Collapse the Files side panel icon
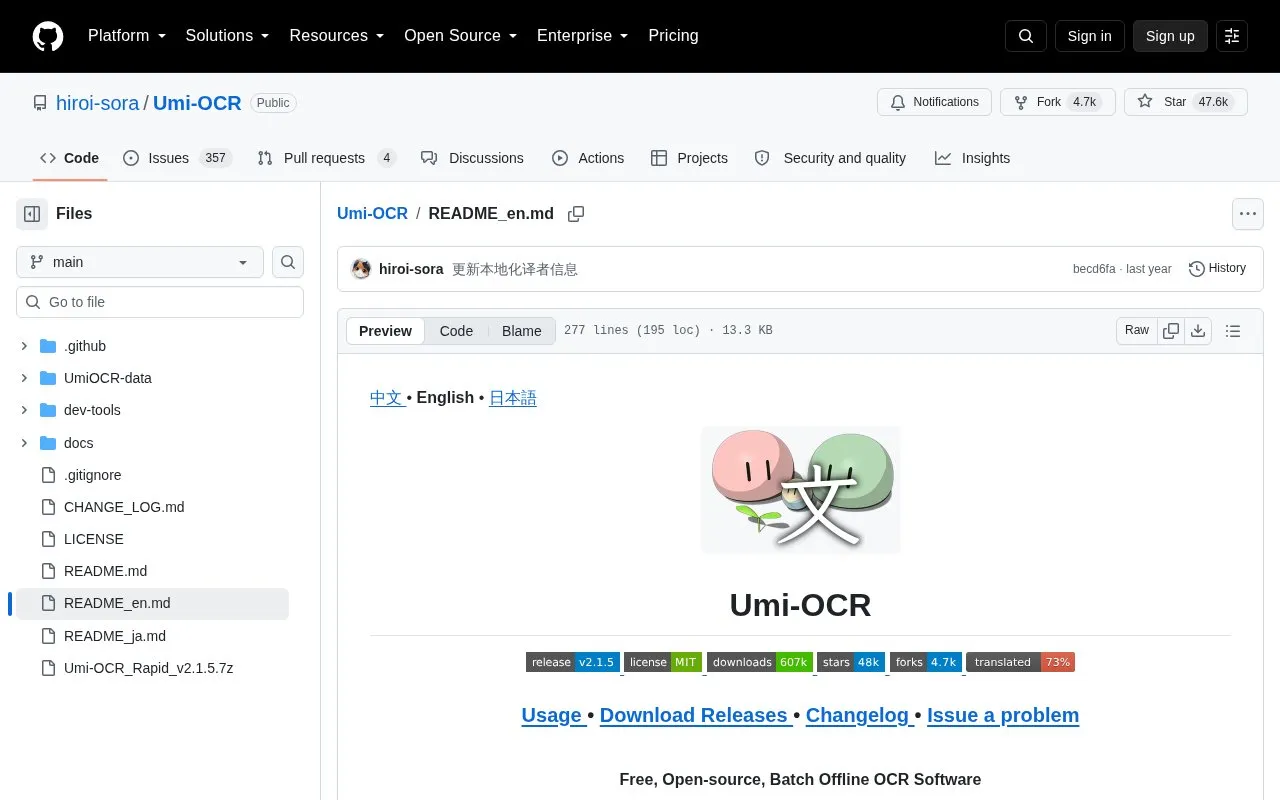Screen dimensions: 1280x800 pos(32,213)
